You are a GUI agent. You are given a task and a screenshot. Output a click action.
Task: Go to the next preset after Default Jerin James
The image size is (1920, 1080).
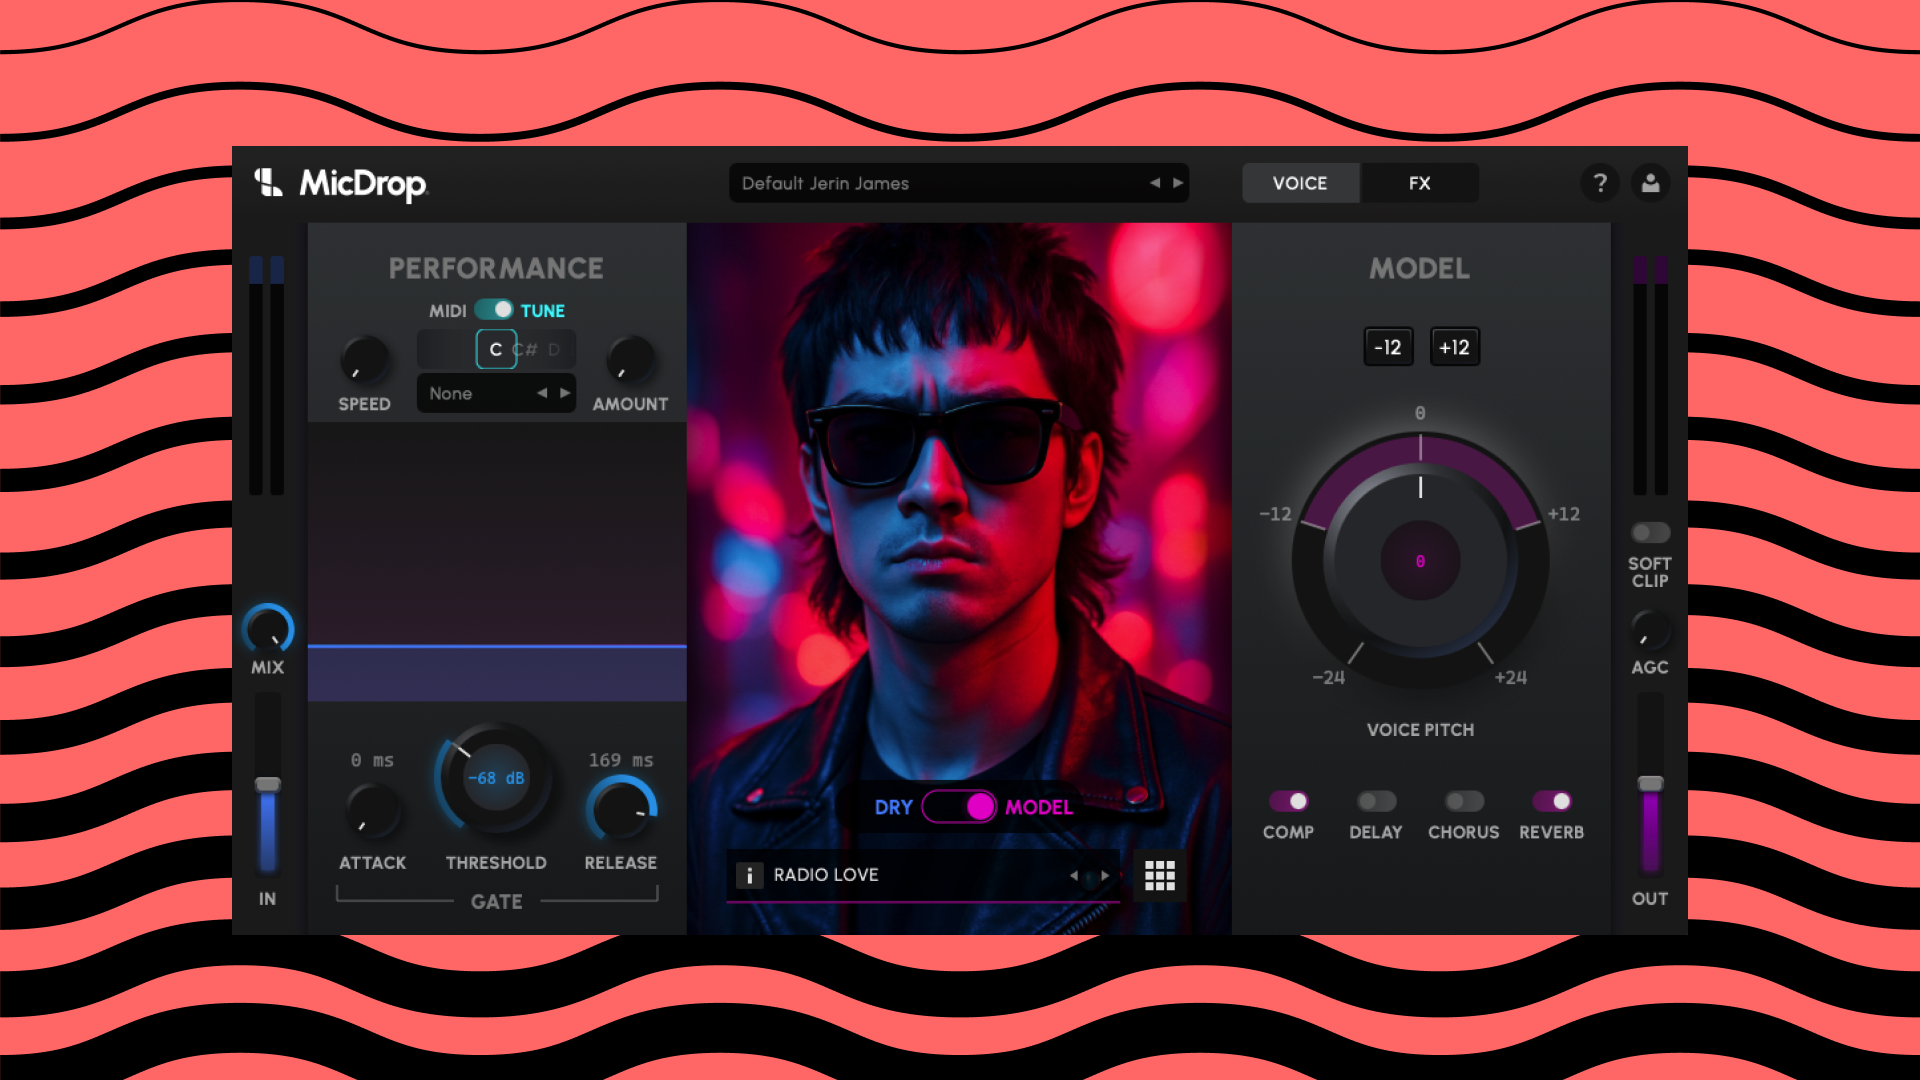click(x=1178, y=183)
